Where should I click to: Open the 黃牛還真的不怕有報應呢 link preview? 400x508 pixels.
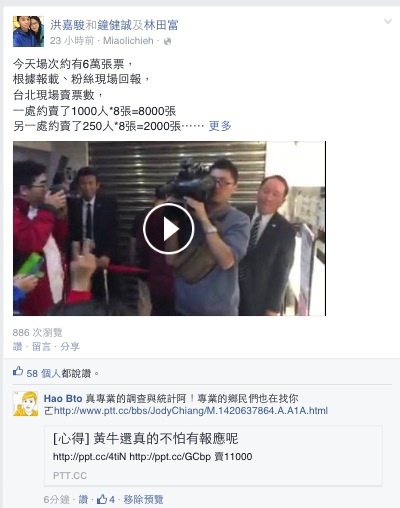pyautogui.click(x=213, y=455)
